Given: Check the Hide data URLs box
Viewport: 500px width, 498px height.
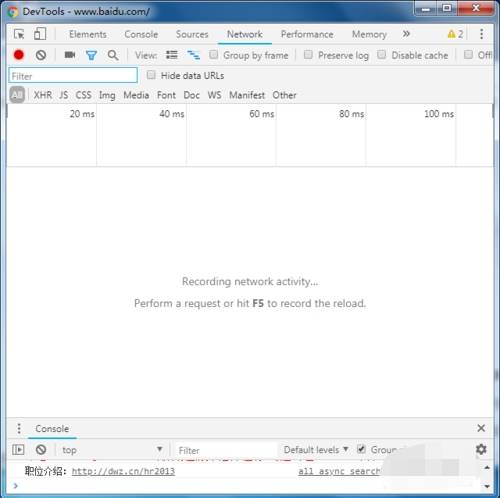Looking at the screenshot, I should (151, 75).
